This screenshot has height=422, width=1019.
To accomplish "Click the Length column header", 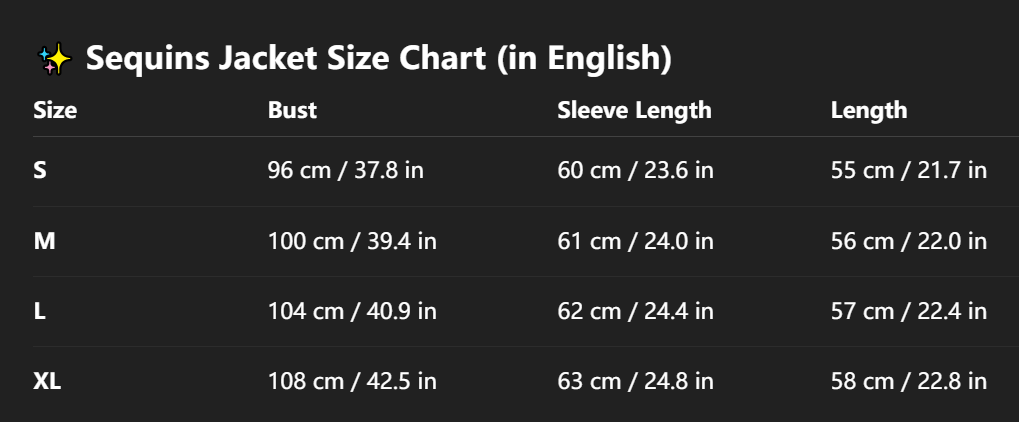I will click(869, 110).
